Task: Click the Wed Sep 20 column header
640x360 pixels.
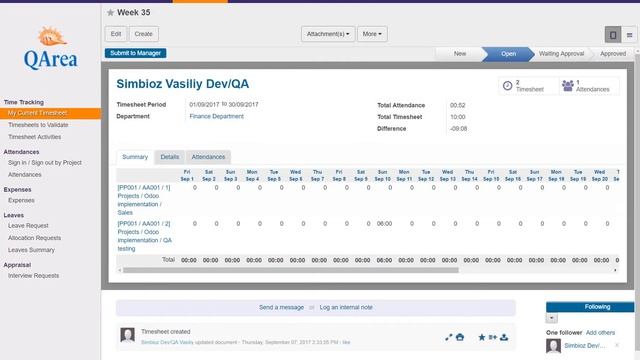Action: 600,176
